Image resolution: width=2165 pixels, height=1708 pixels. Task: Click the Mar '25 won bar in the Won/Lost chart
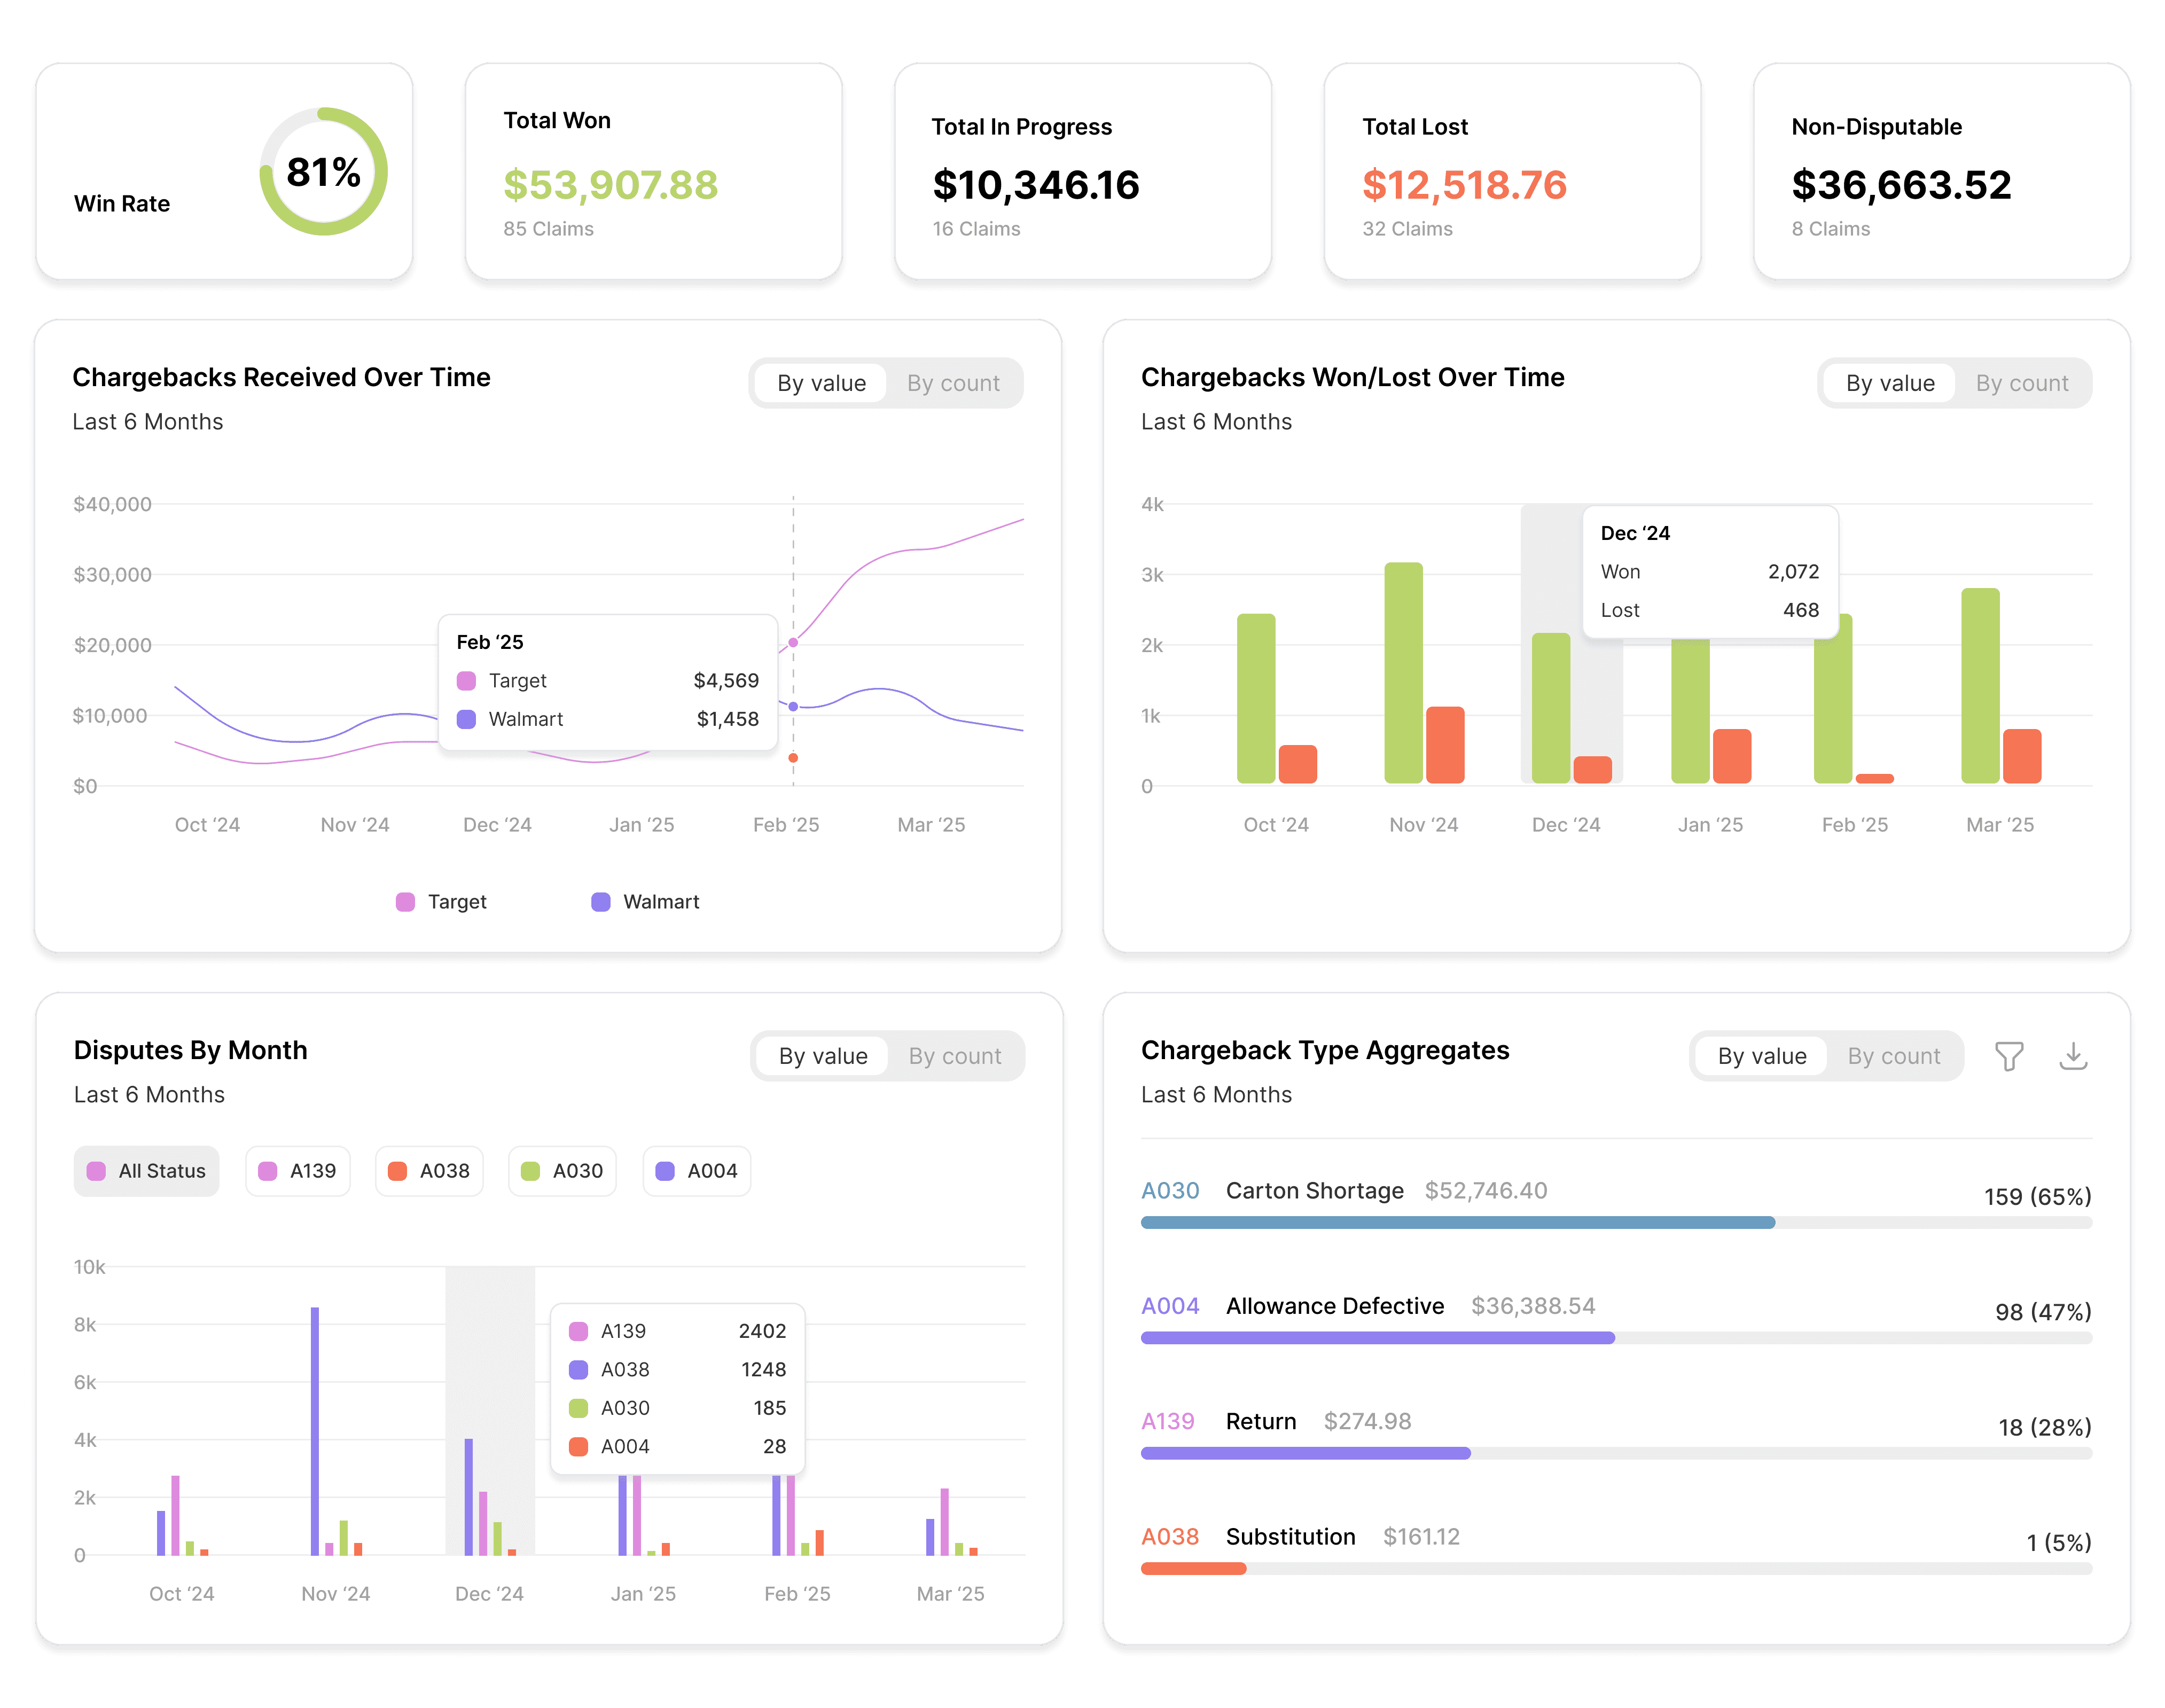pos(1980,686)
